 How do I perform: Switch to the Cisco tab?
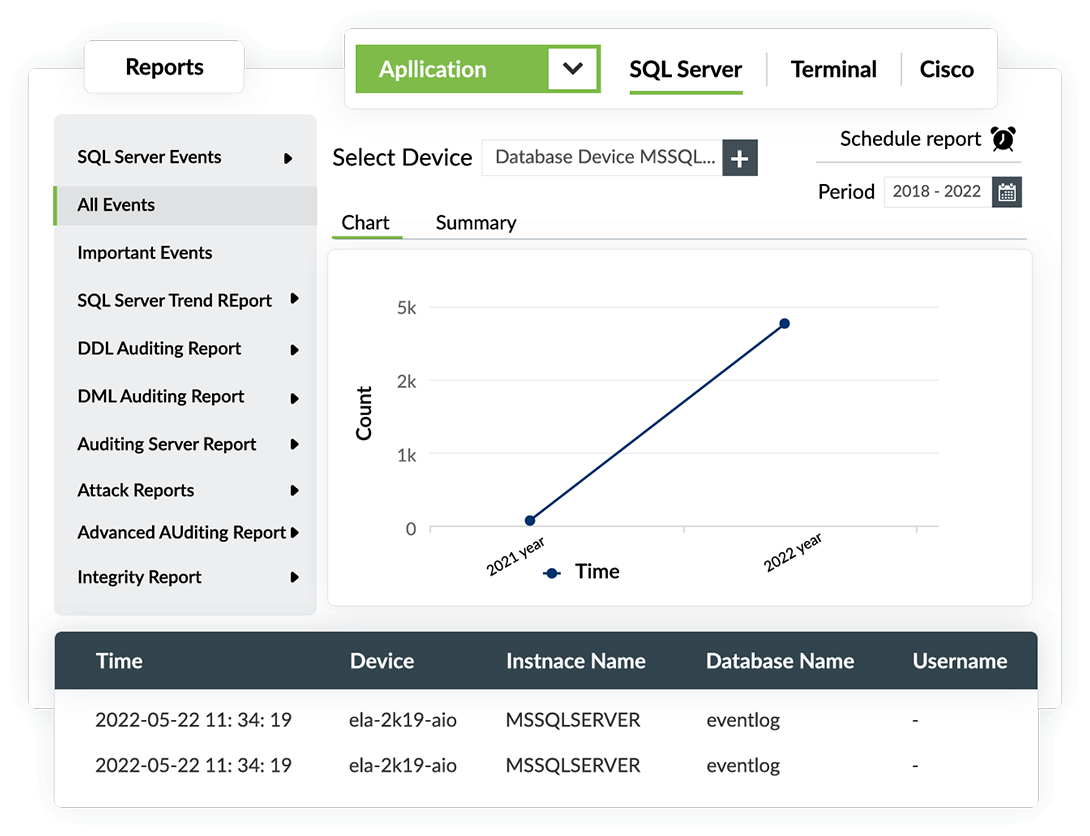pyautogui.click(x=946, y=69)
